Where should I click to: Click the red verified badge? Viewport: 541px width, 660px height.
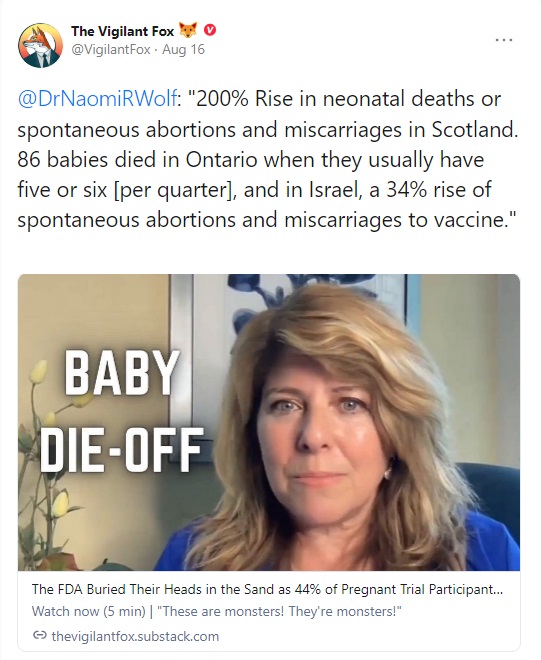pos(210,30)
